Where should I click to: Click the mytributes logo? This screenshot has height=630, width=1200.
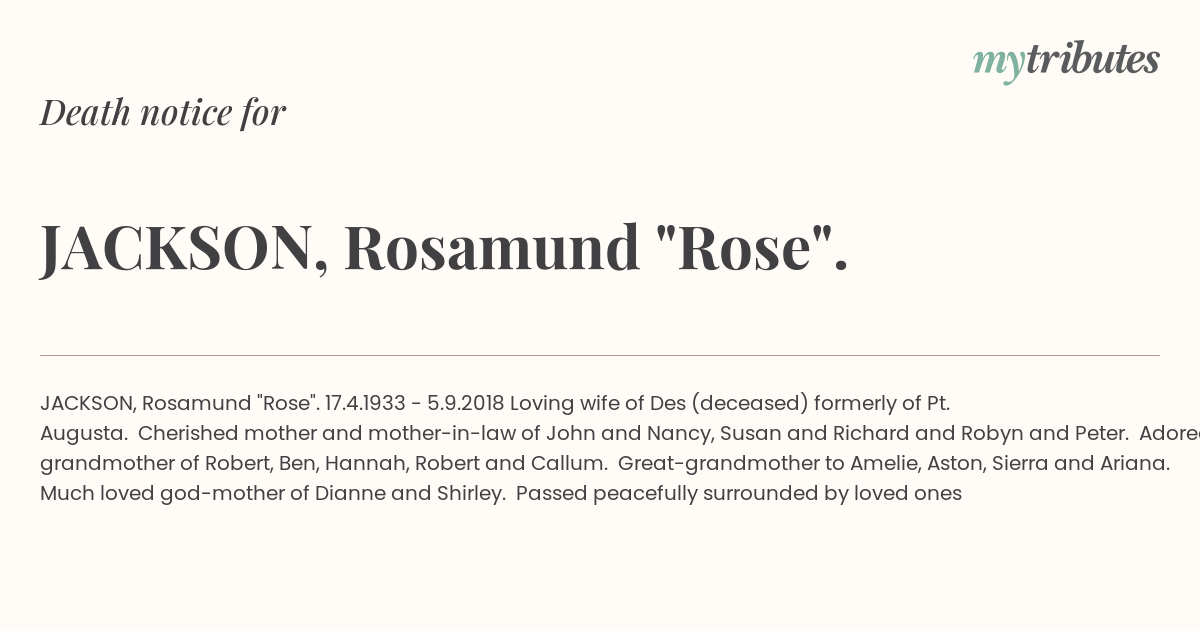[x=1066, y=61]
